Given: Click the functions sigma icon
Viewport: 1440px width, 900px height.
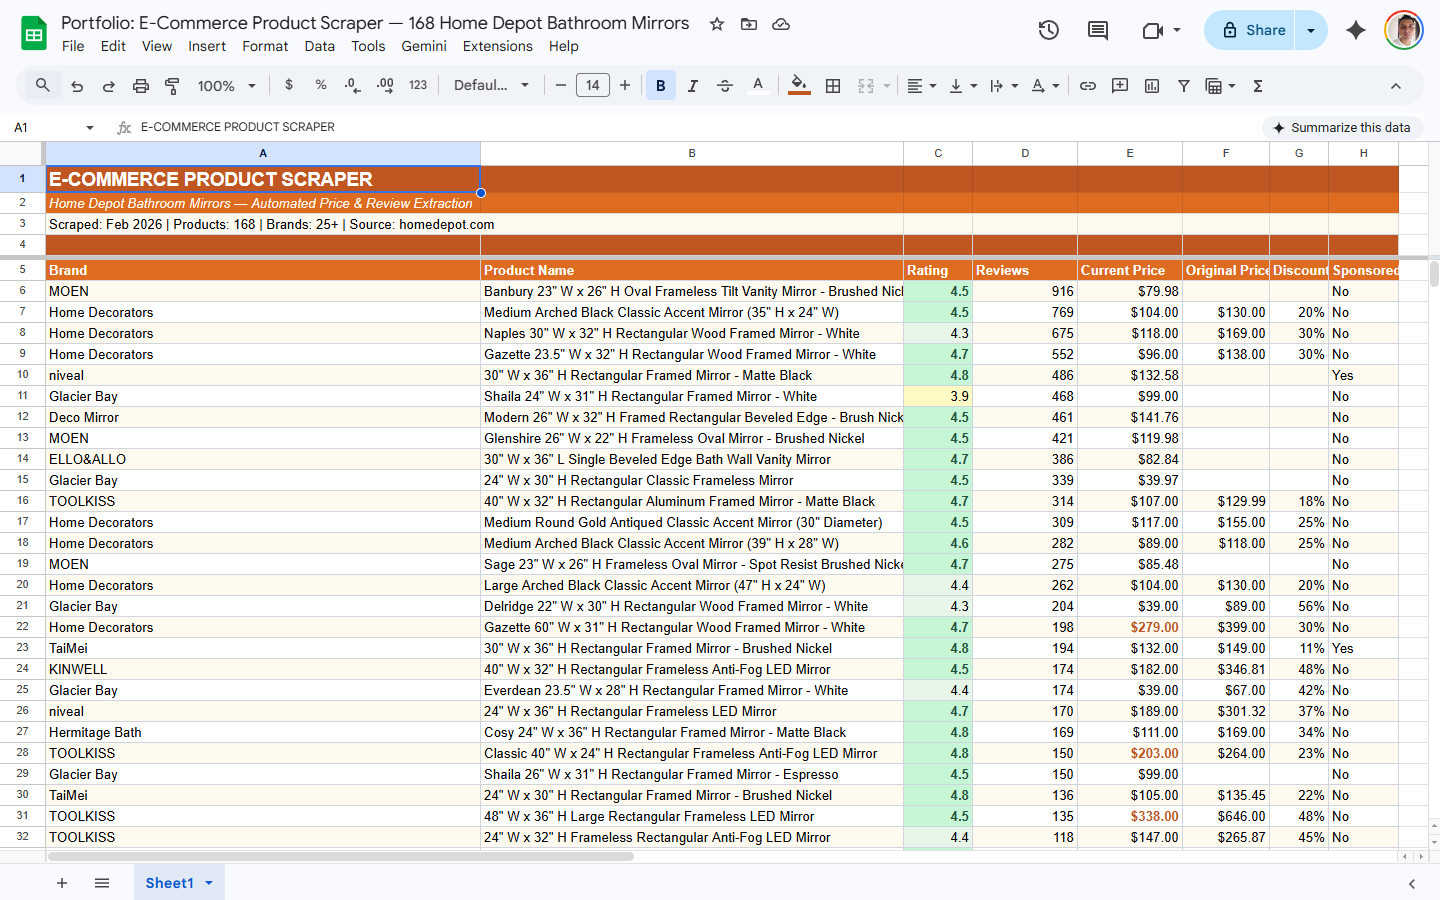Looking at the screenshot, I should coord(1258,86).
